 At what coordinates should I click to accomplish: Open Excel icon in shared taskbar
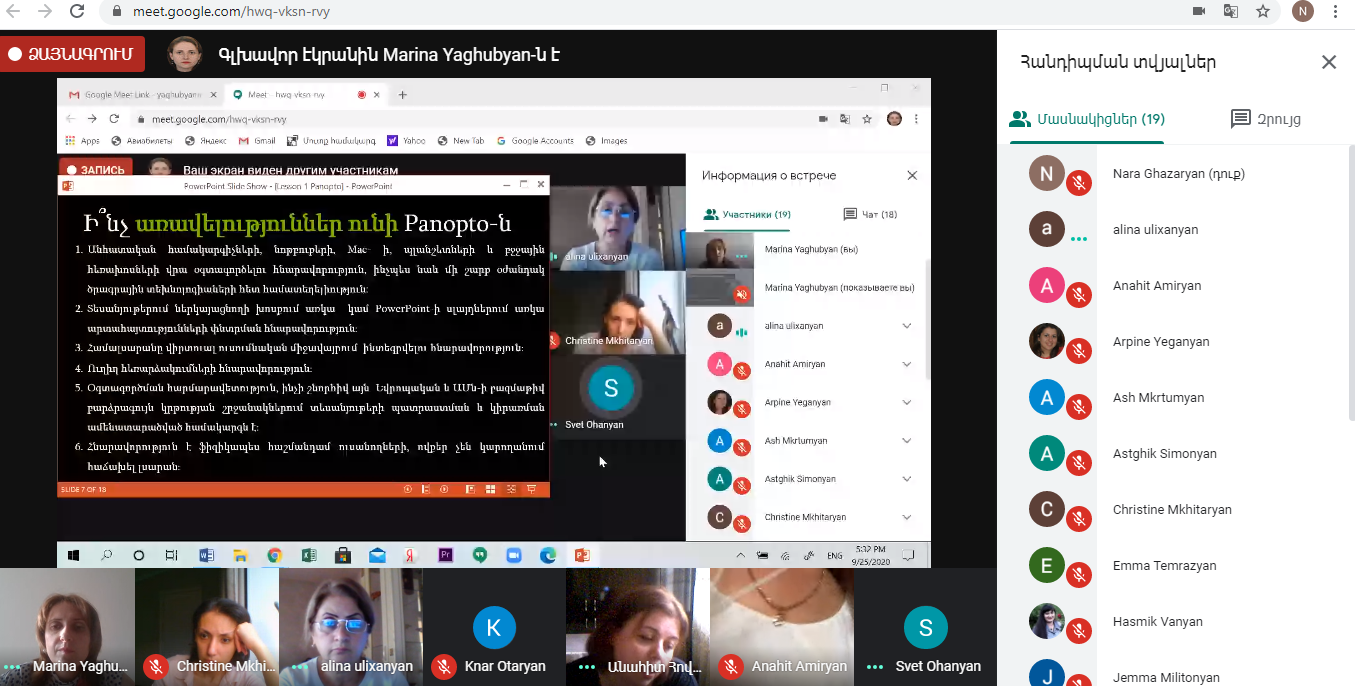tap(309, 555)
